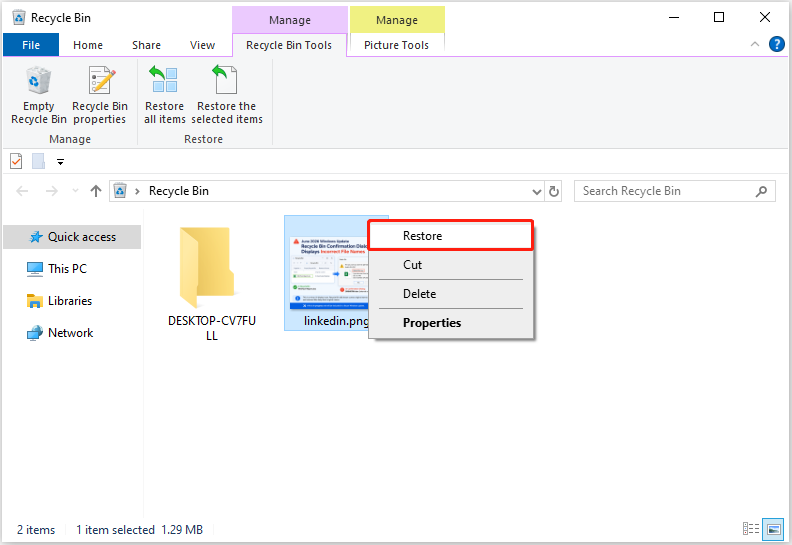Switch to Picture Tools tab

397,45
